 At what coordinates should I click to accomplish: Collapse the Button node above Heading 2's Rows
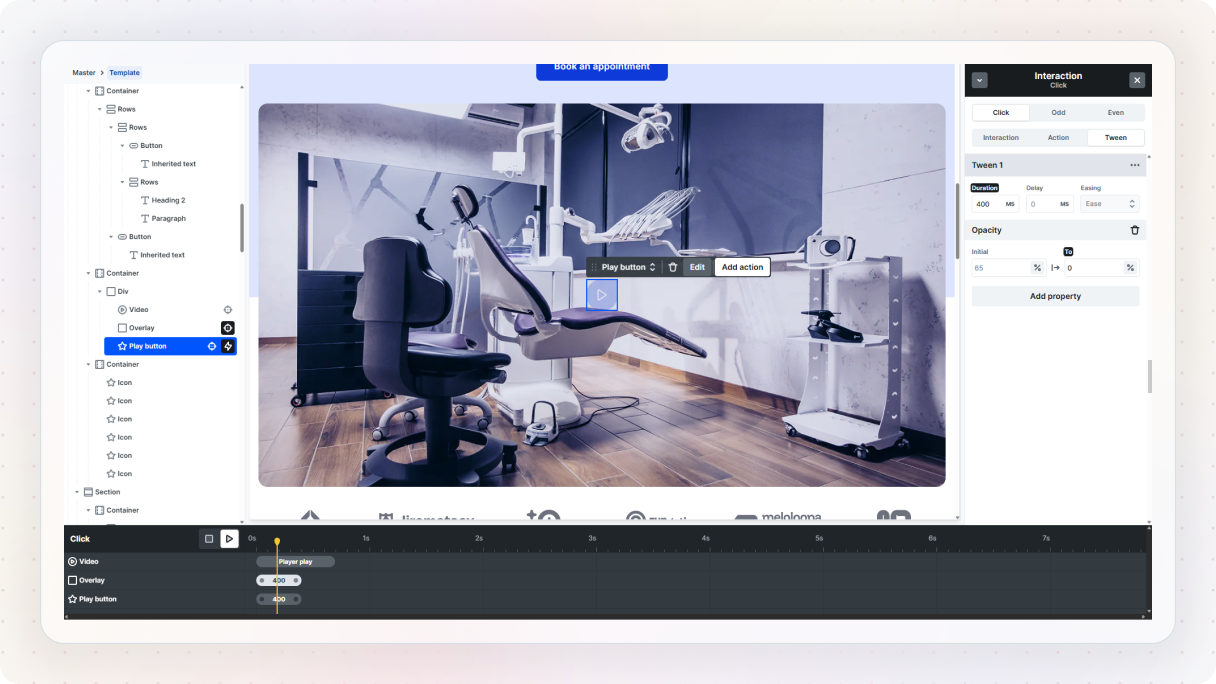click(x=122, y=146)
